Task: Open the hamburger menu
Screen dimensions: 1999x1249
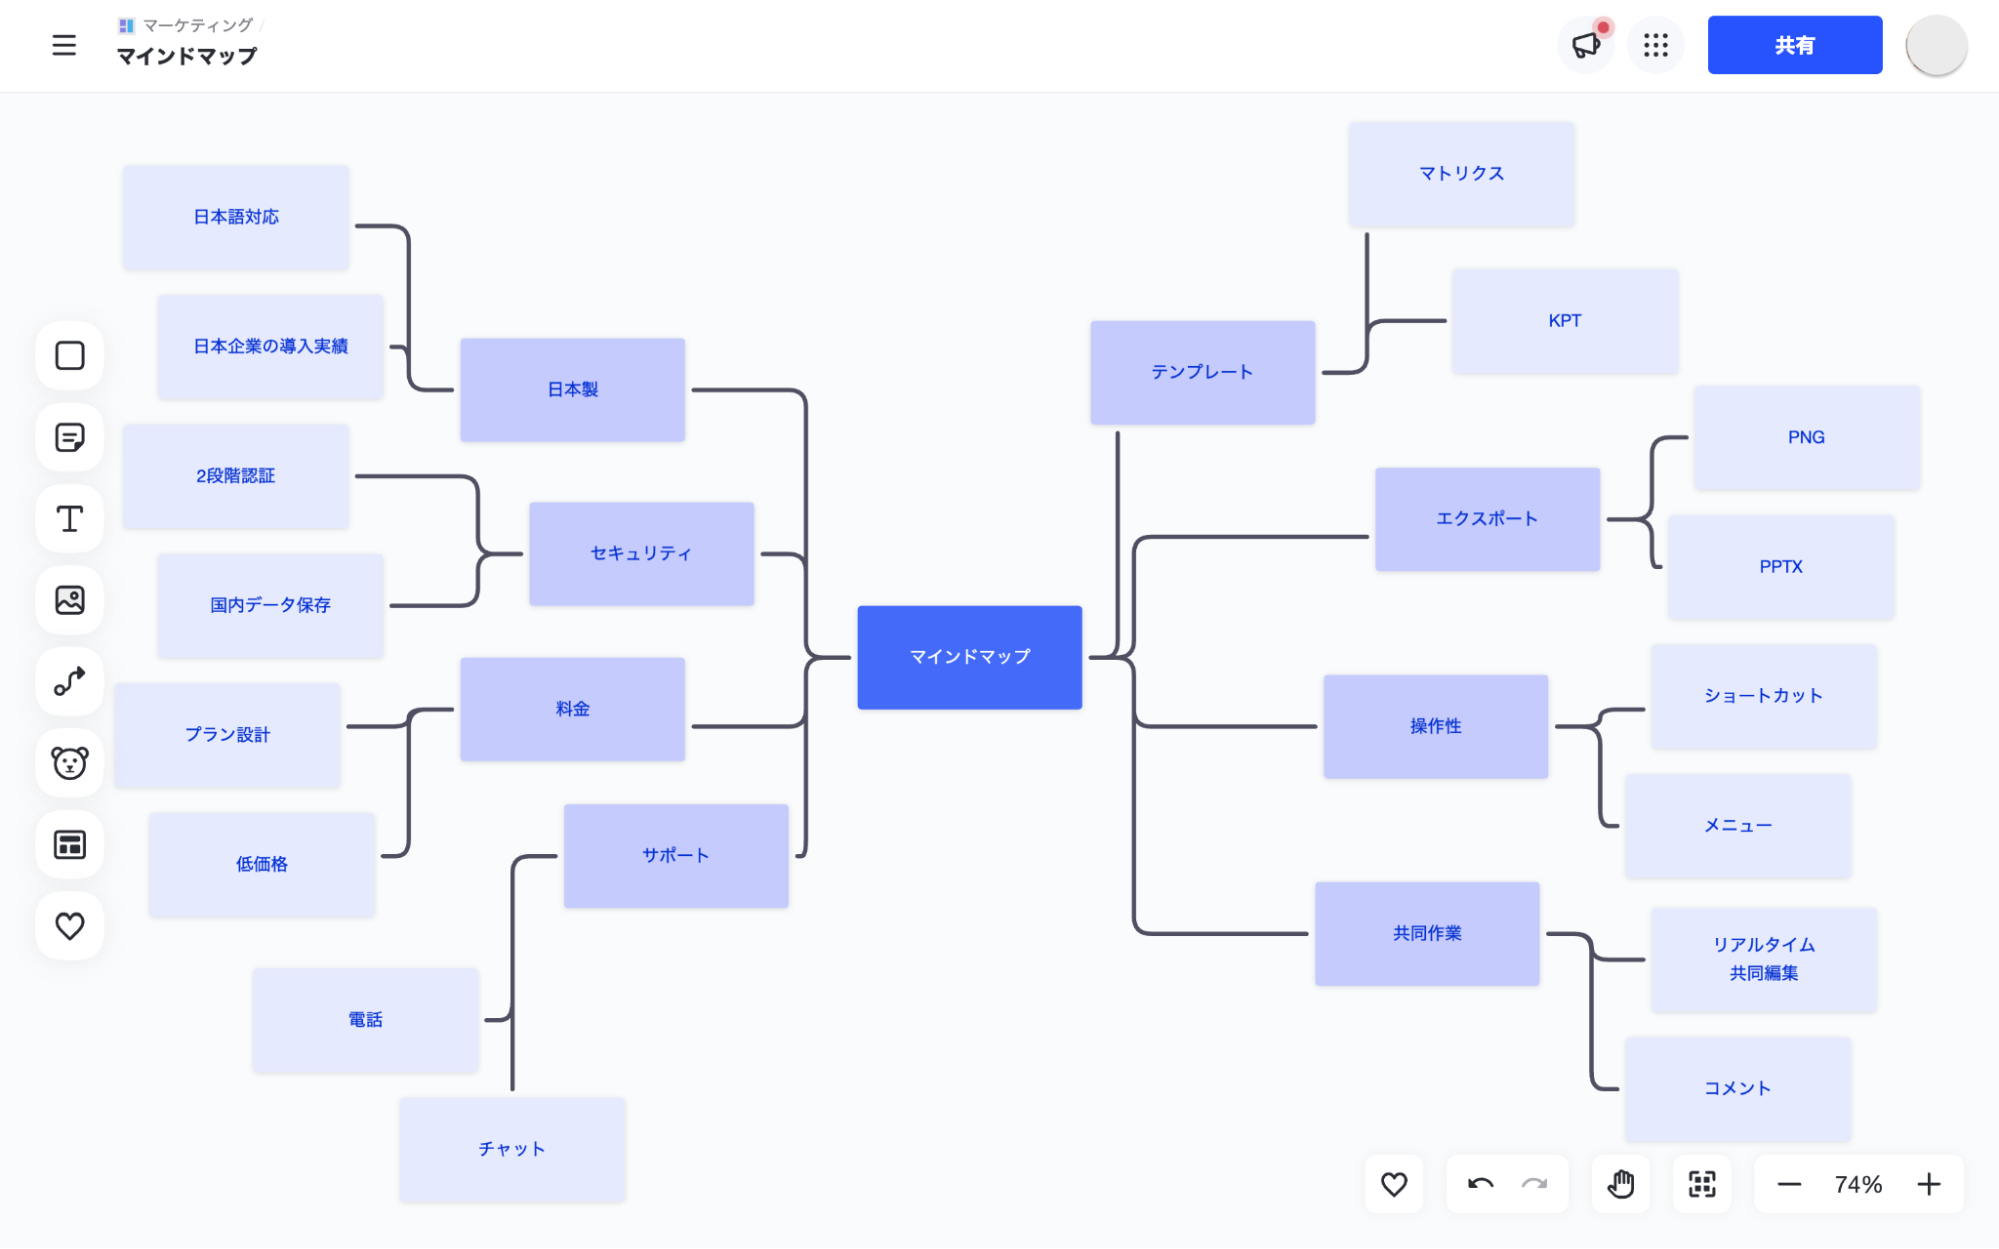Action: (x=64, y=45)
